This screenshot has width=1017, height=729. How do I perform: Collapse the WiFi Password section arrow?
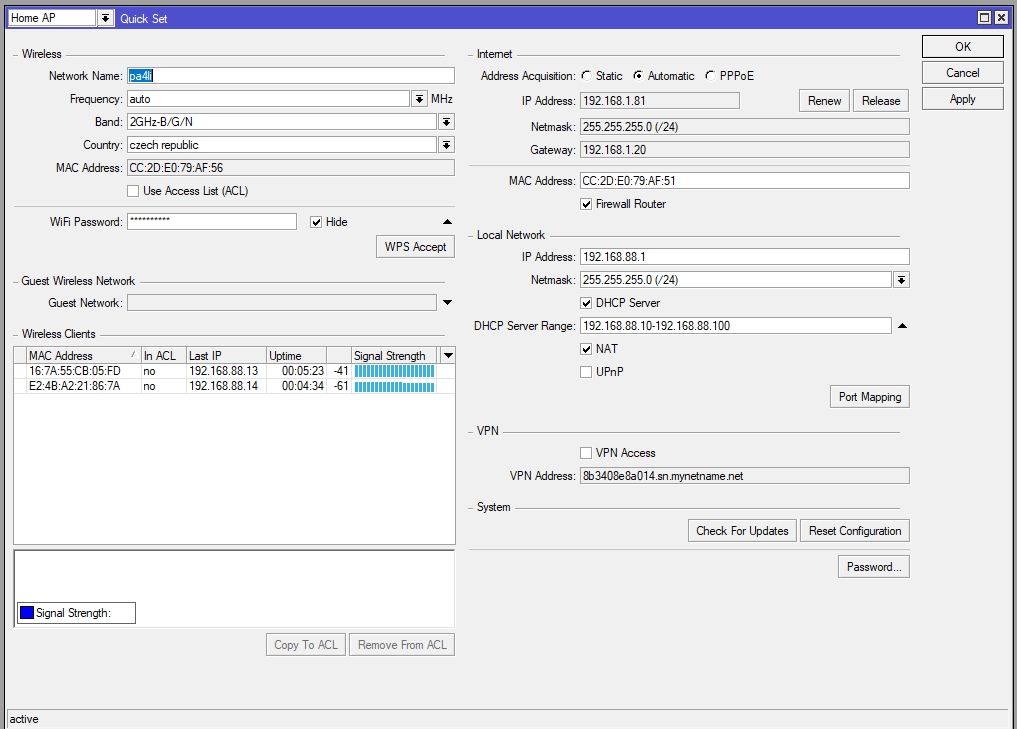click(447, 222)
